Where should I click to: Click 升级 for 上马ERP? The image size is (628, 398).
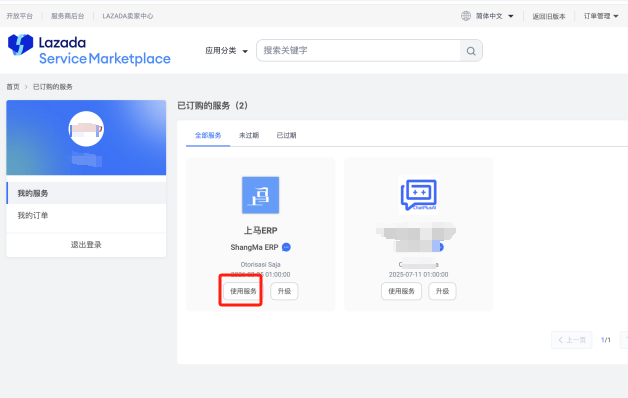(284, 291)
